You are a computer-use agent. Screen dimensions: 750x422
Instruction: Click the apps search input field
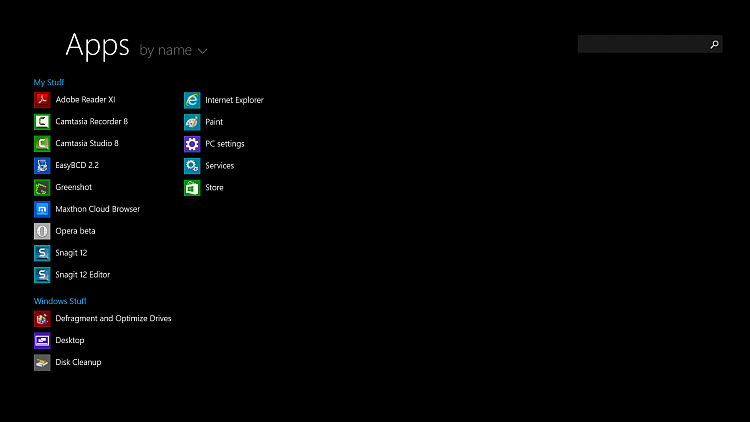click(x=650, y=44)
